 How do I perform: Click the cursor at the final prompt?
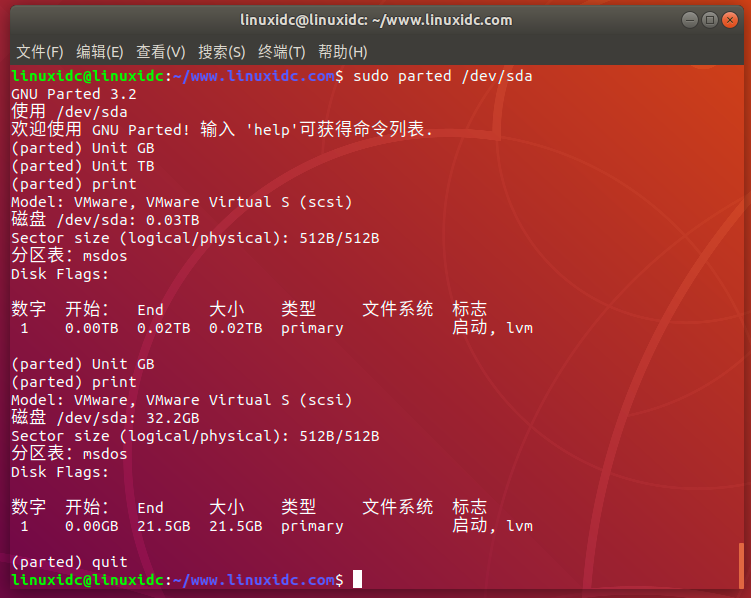[x=357, y=579]
